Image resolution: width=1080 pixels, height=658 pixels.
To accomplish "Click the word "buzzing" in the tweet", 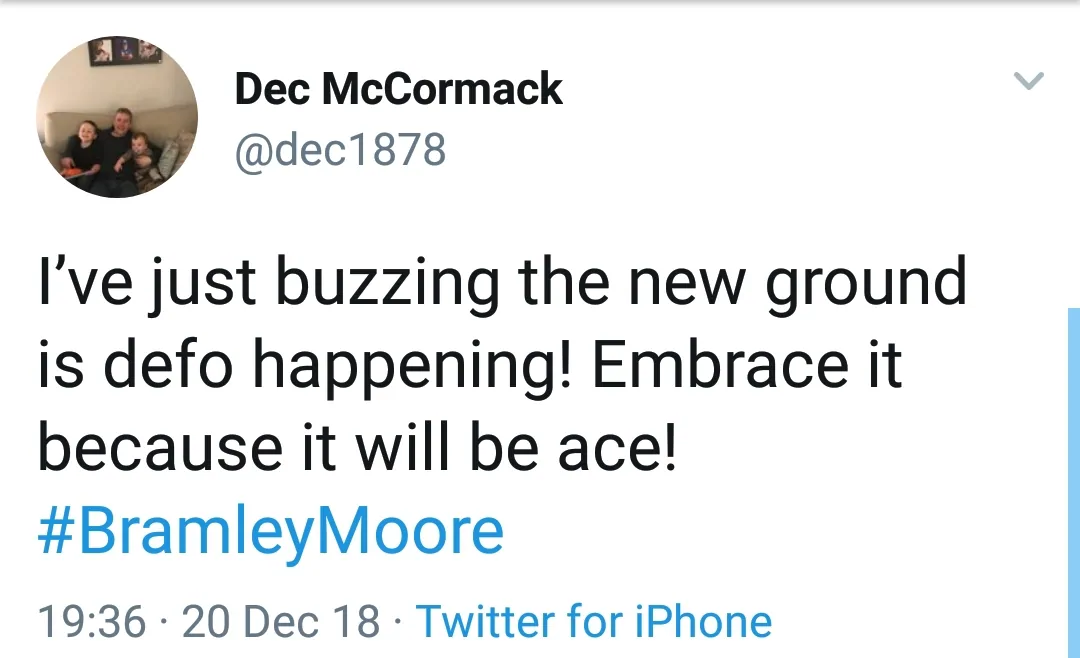I will [x=386, y=285].
